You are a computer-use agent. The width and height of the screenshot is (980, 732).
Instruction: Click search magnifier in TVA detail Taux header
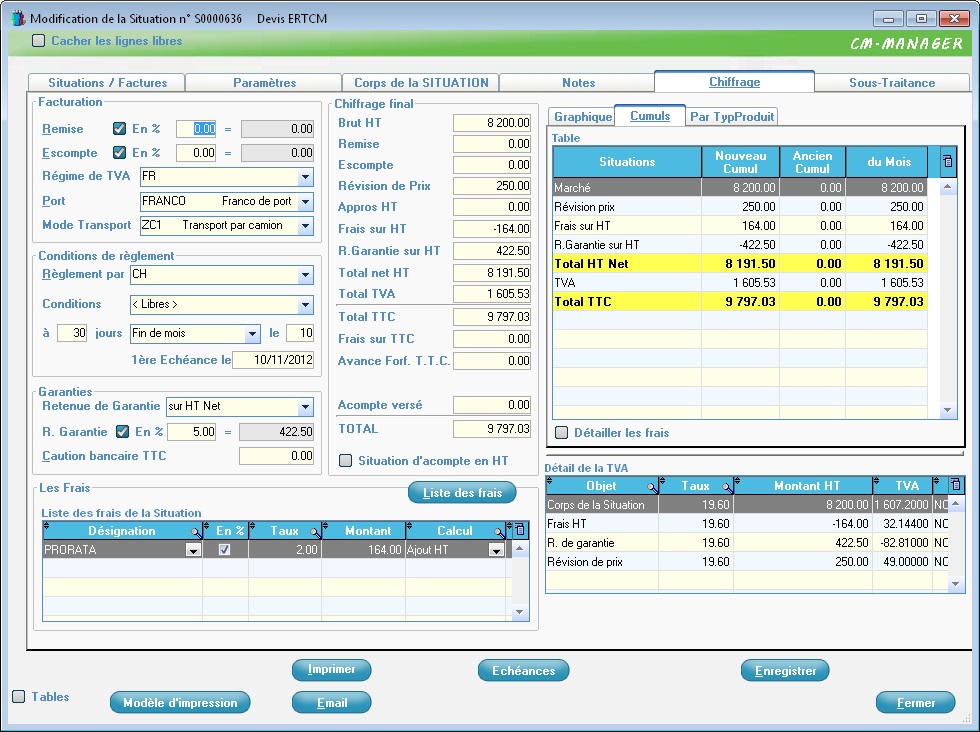point(728,487)
